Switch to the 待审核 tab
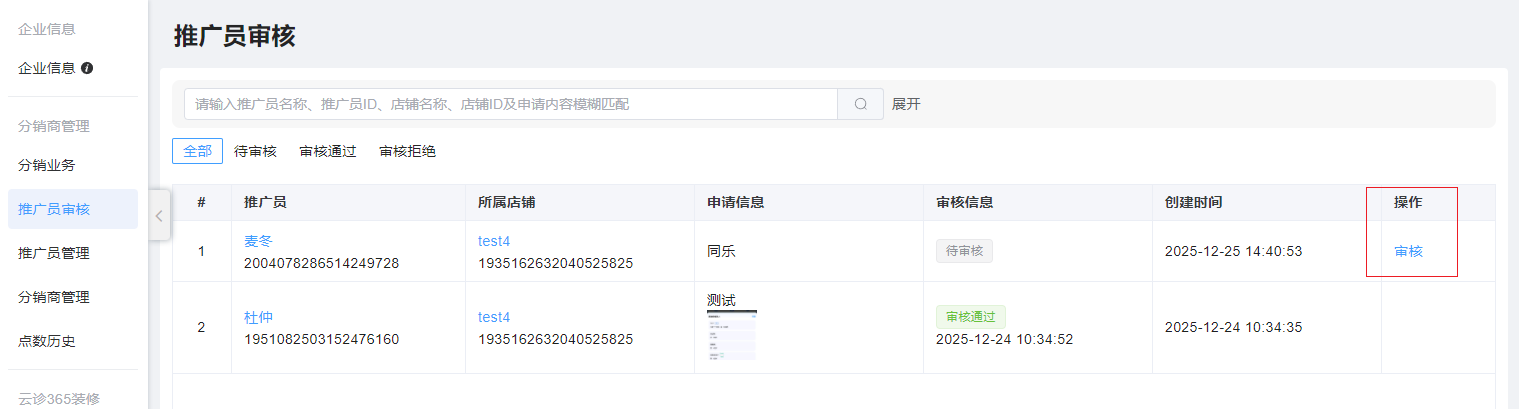The height and width of the screenshot is (409, 1519). (x=255, y=151)
